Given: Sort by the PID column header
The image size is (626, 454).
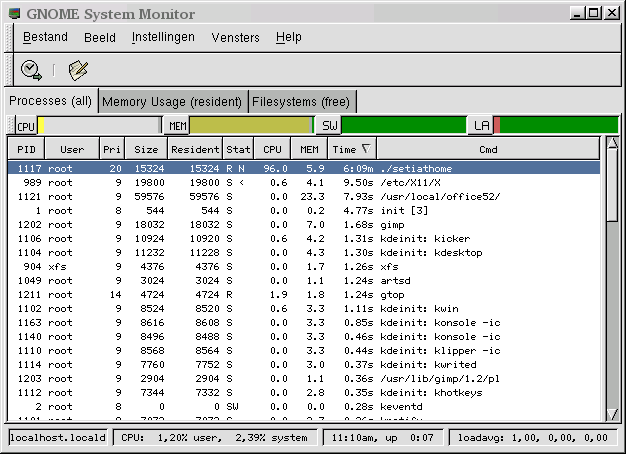Looking at the screenshot, I should click(26, 149).
